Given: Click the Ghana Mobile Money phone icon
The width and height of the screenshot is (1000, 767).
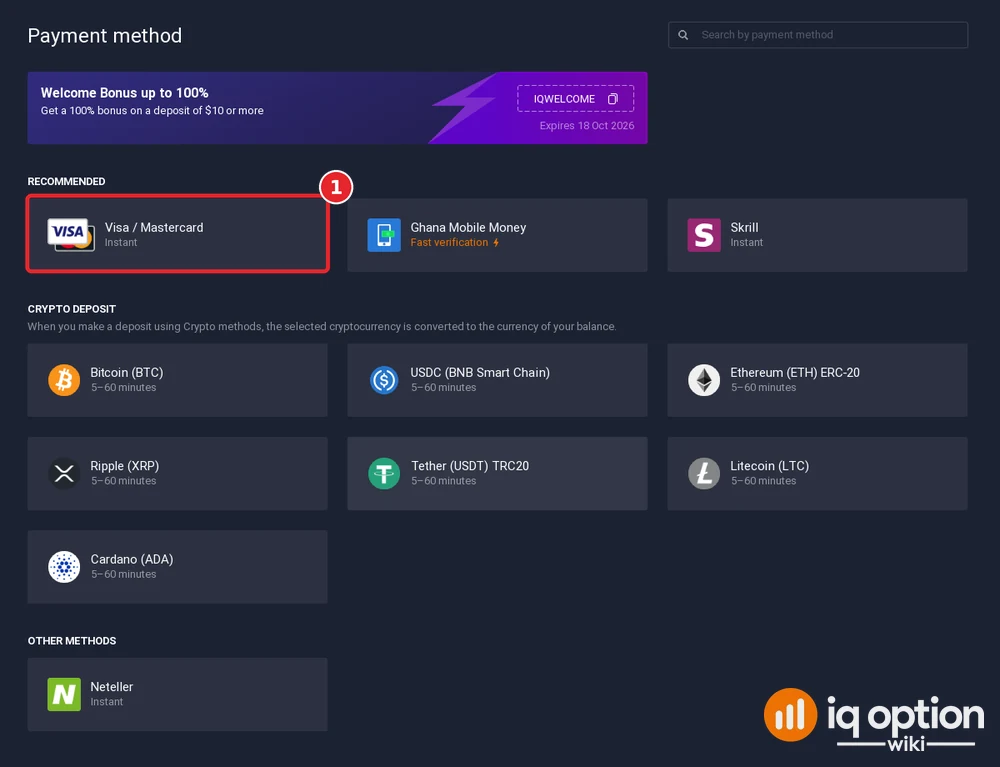Looking at the screenshot, I should tap(384, 235).
